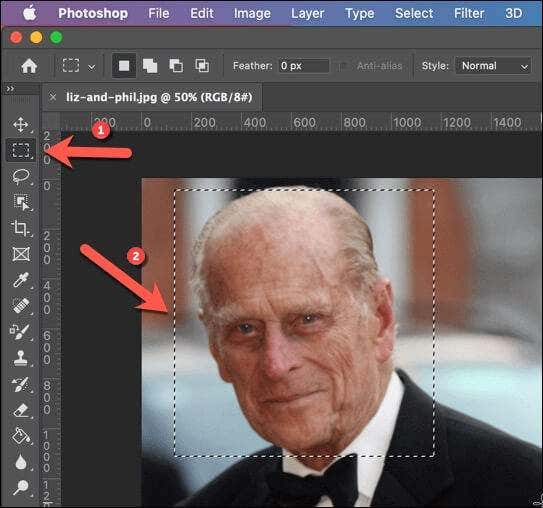
Task: Open the Select menu
Action: tap(414, 14)
